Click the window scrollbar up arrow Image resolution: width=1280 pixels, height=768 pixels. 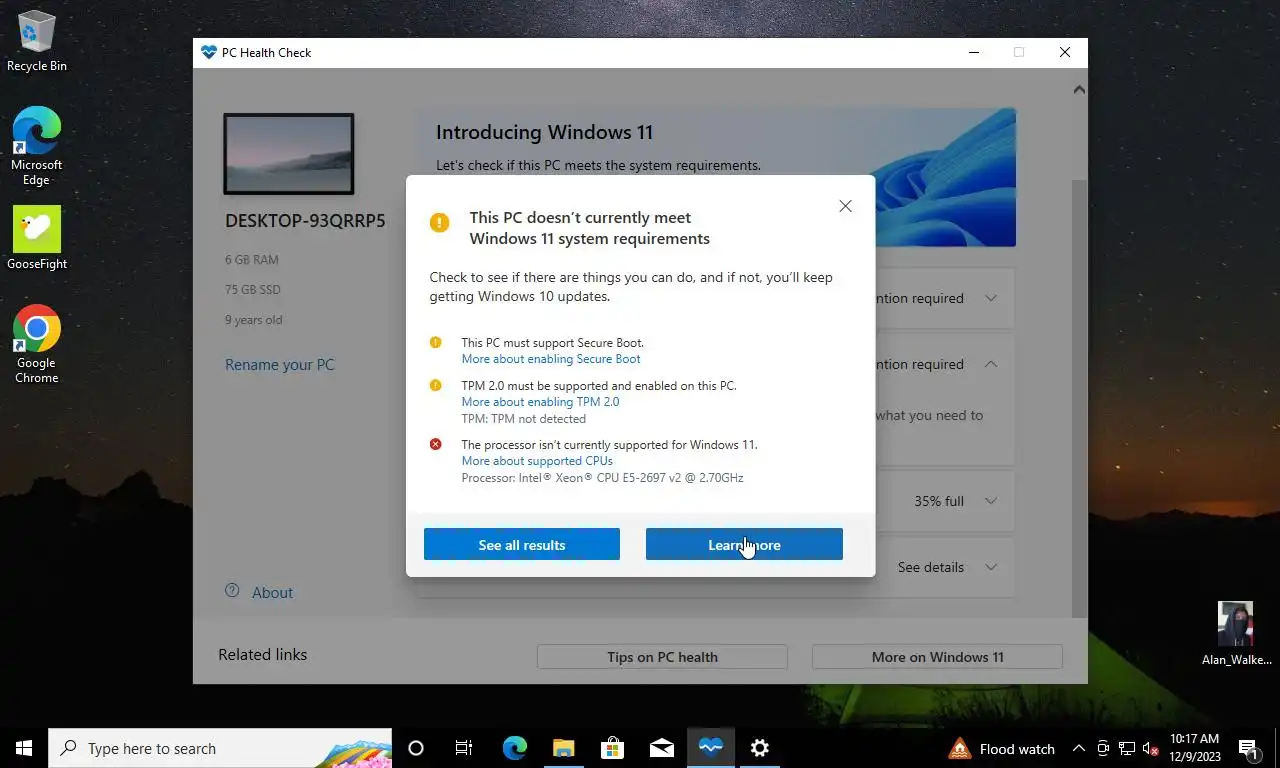pos(1079,90)
